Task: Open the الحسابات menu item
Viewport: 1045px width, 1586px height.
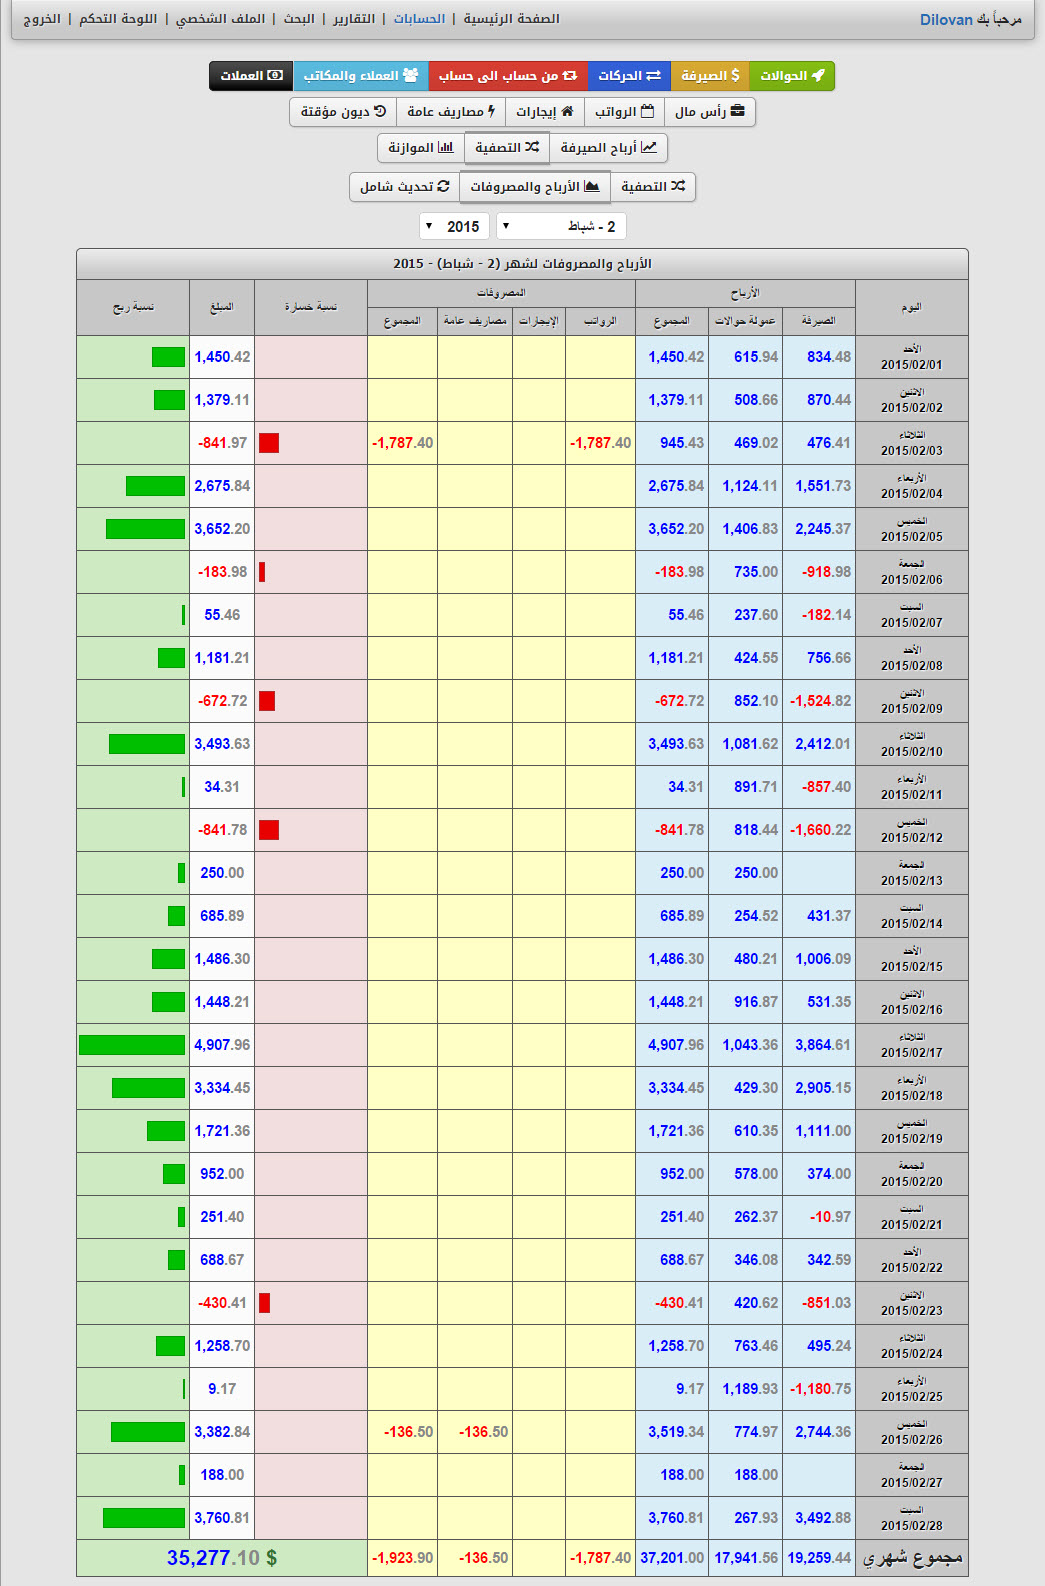Action: [x=419, y=19]
